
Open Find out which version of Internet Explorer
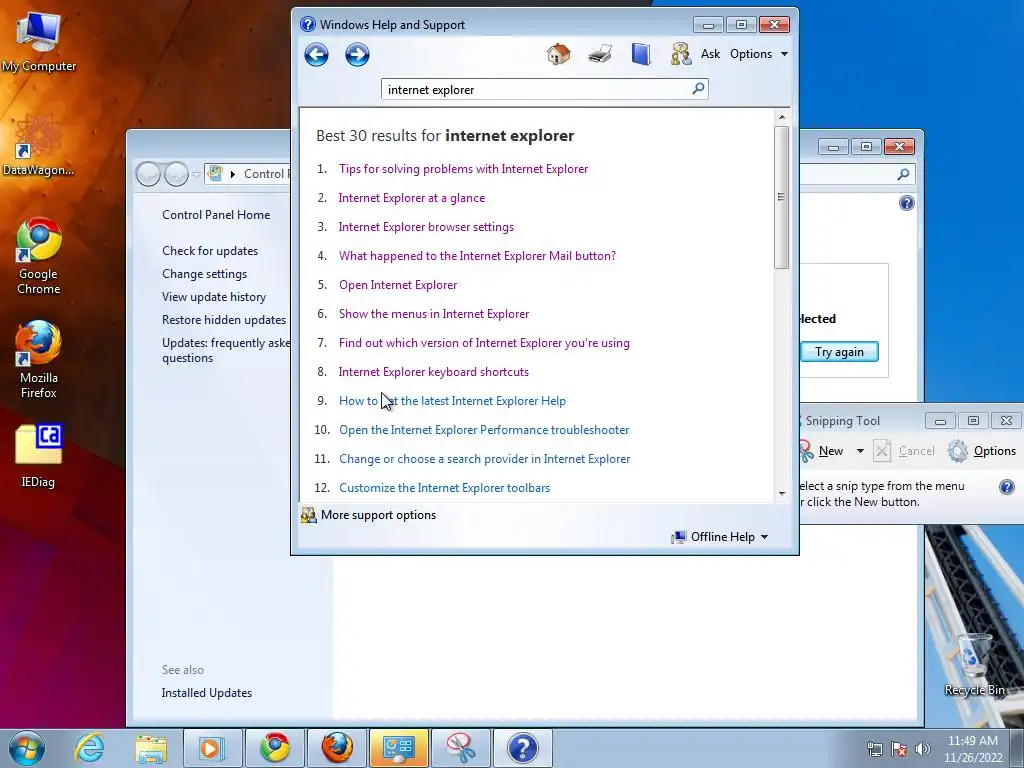[484, 343]
